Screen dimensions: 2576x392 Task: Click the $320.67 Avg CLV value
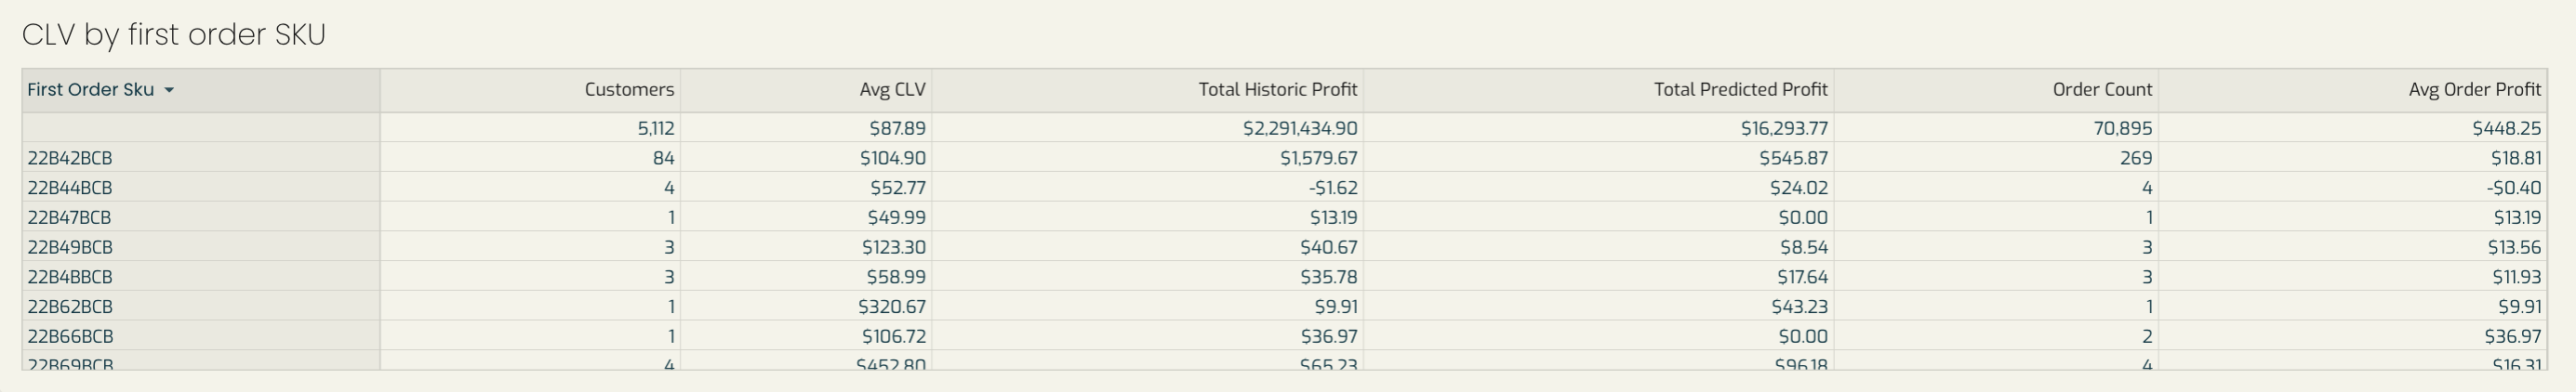(x=892, y=307)
